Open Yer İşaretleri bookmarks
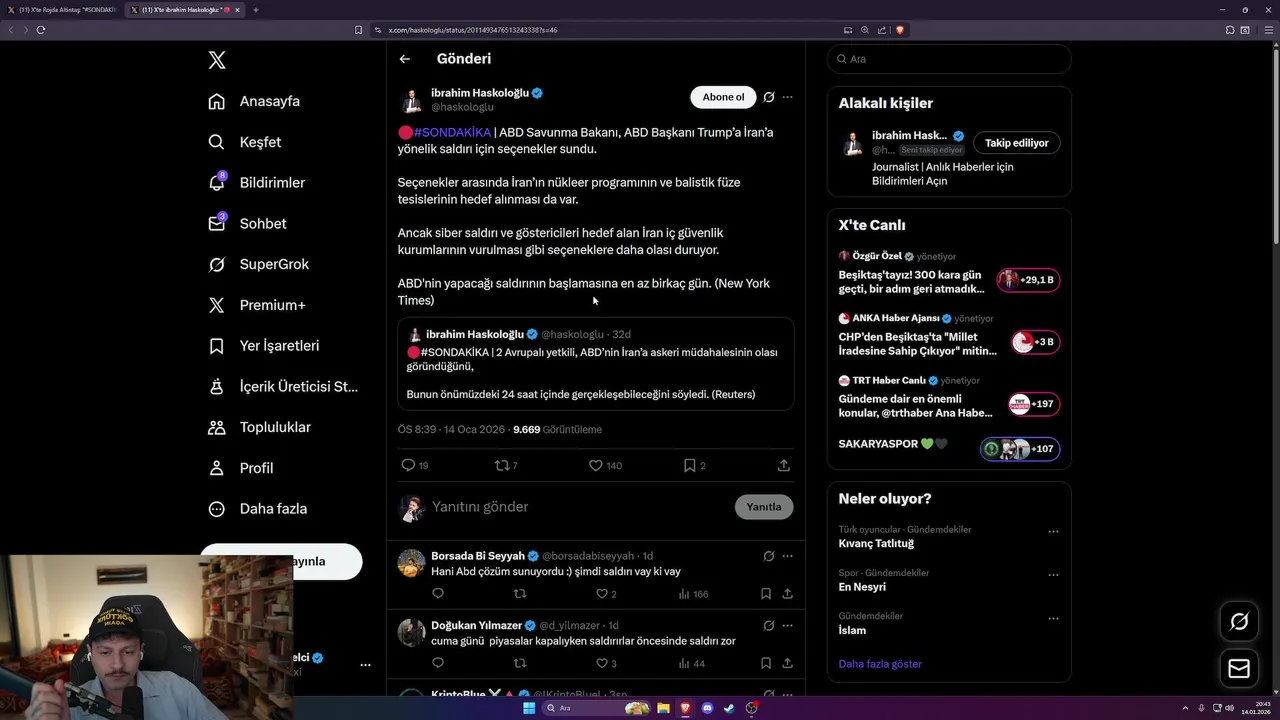Viewport: 1280px width, 720px height. [263, 346]
